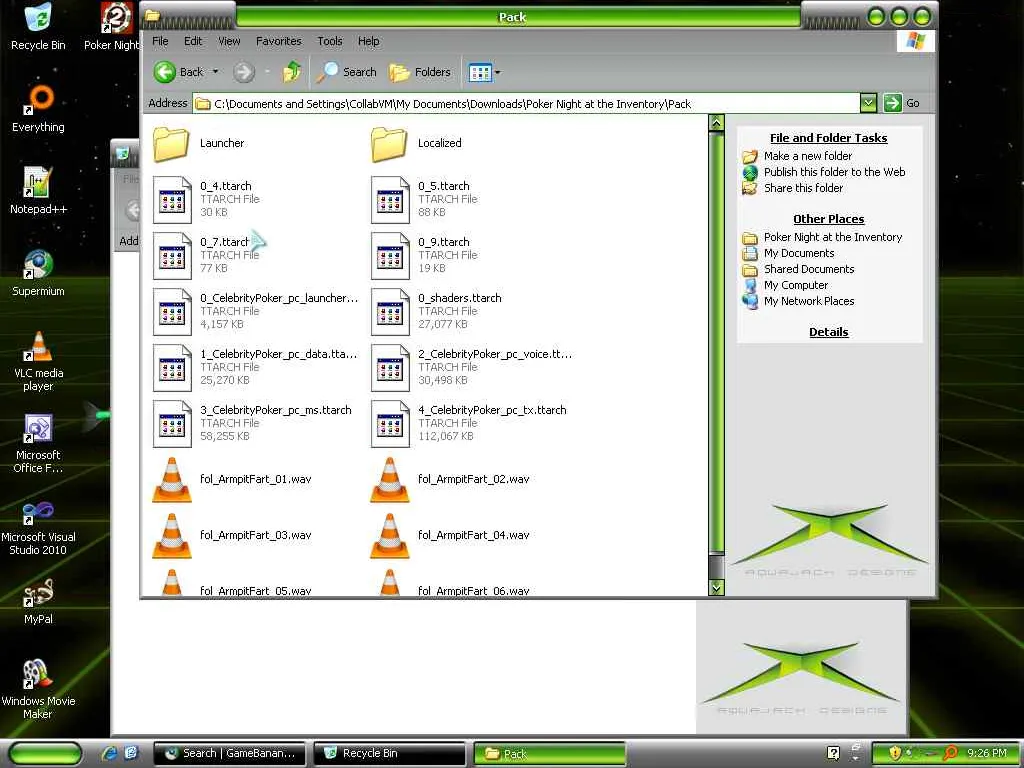Click the Views icon in toolbar
This screenshot has height=768, width=1024.
[480, 72]
